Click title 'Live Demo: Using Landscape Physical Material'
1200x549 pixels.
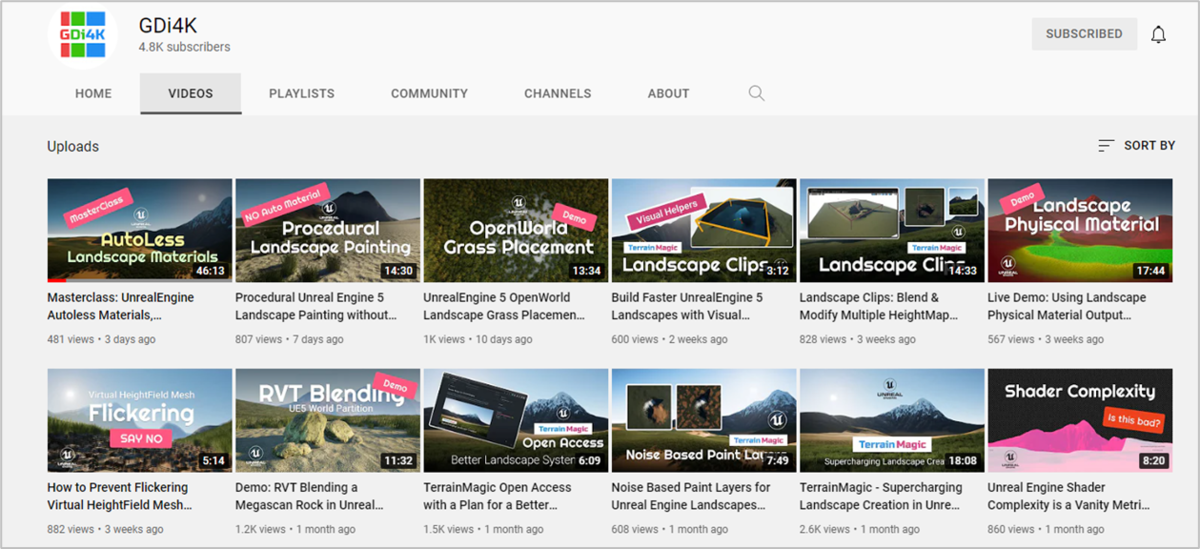tap(1067, 306)
